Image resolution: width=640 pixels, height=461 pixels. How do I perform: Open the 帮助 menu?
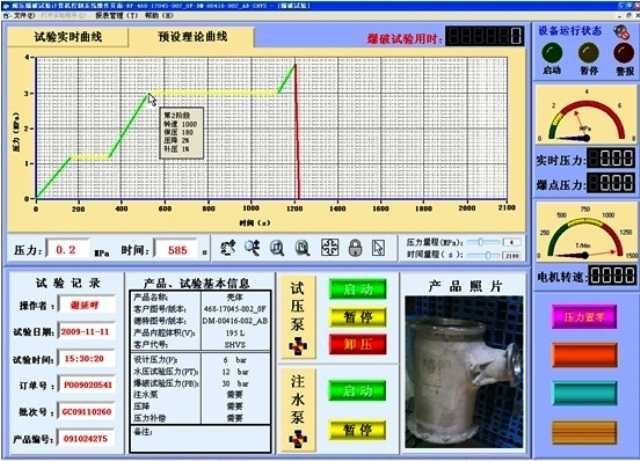pos(150,16)
